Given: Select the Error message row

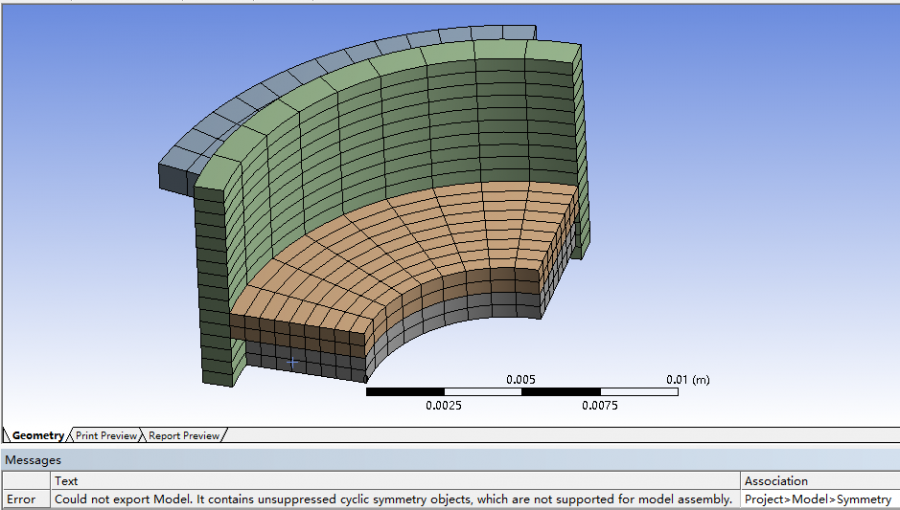Looking at the screenshot, I should pyautogui.click(x=451, y=499).
